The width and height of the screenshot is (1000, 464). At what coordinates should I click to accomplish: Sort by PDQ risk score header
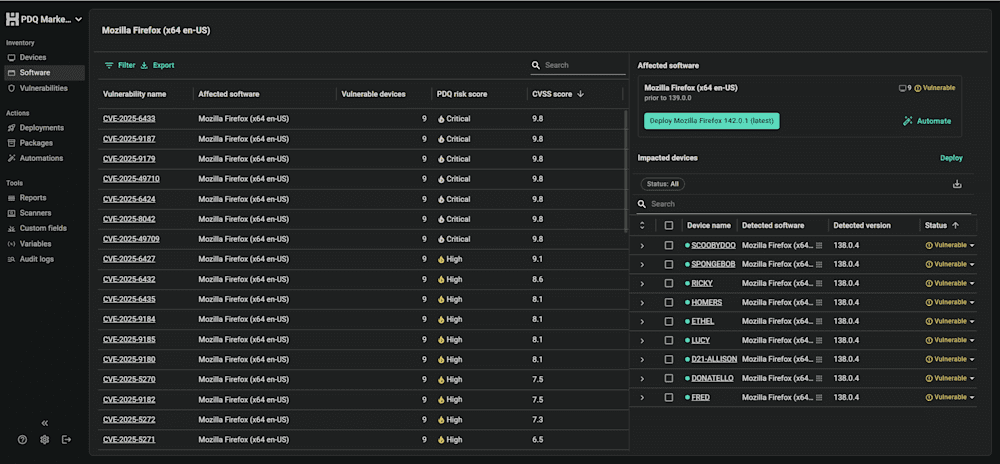(x=462, y=94)
